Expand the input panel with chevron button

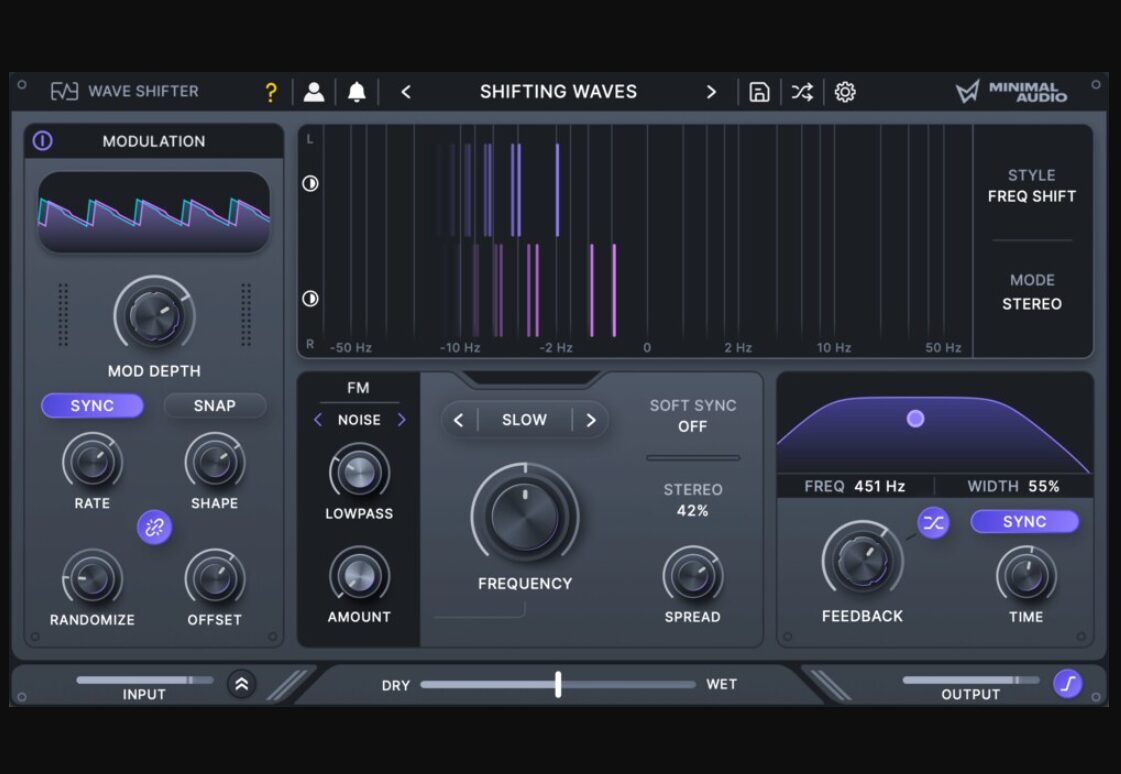[240, 685]
